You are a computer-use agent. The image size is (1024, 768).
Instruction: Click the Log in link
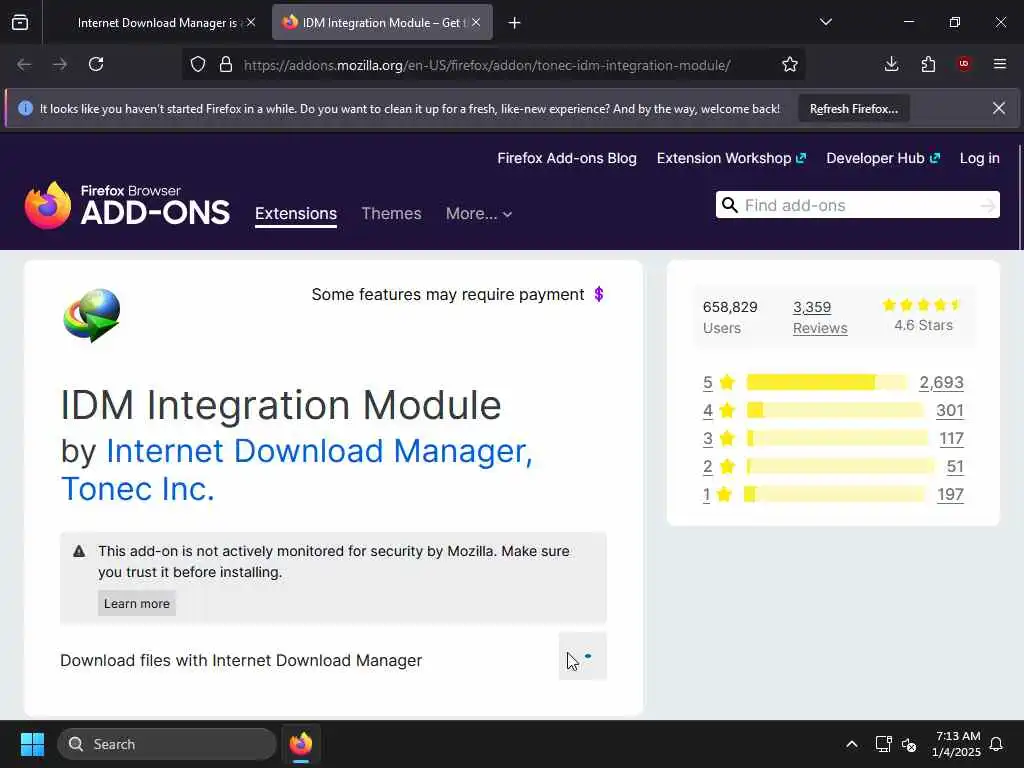(980, 158)
